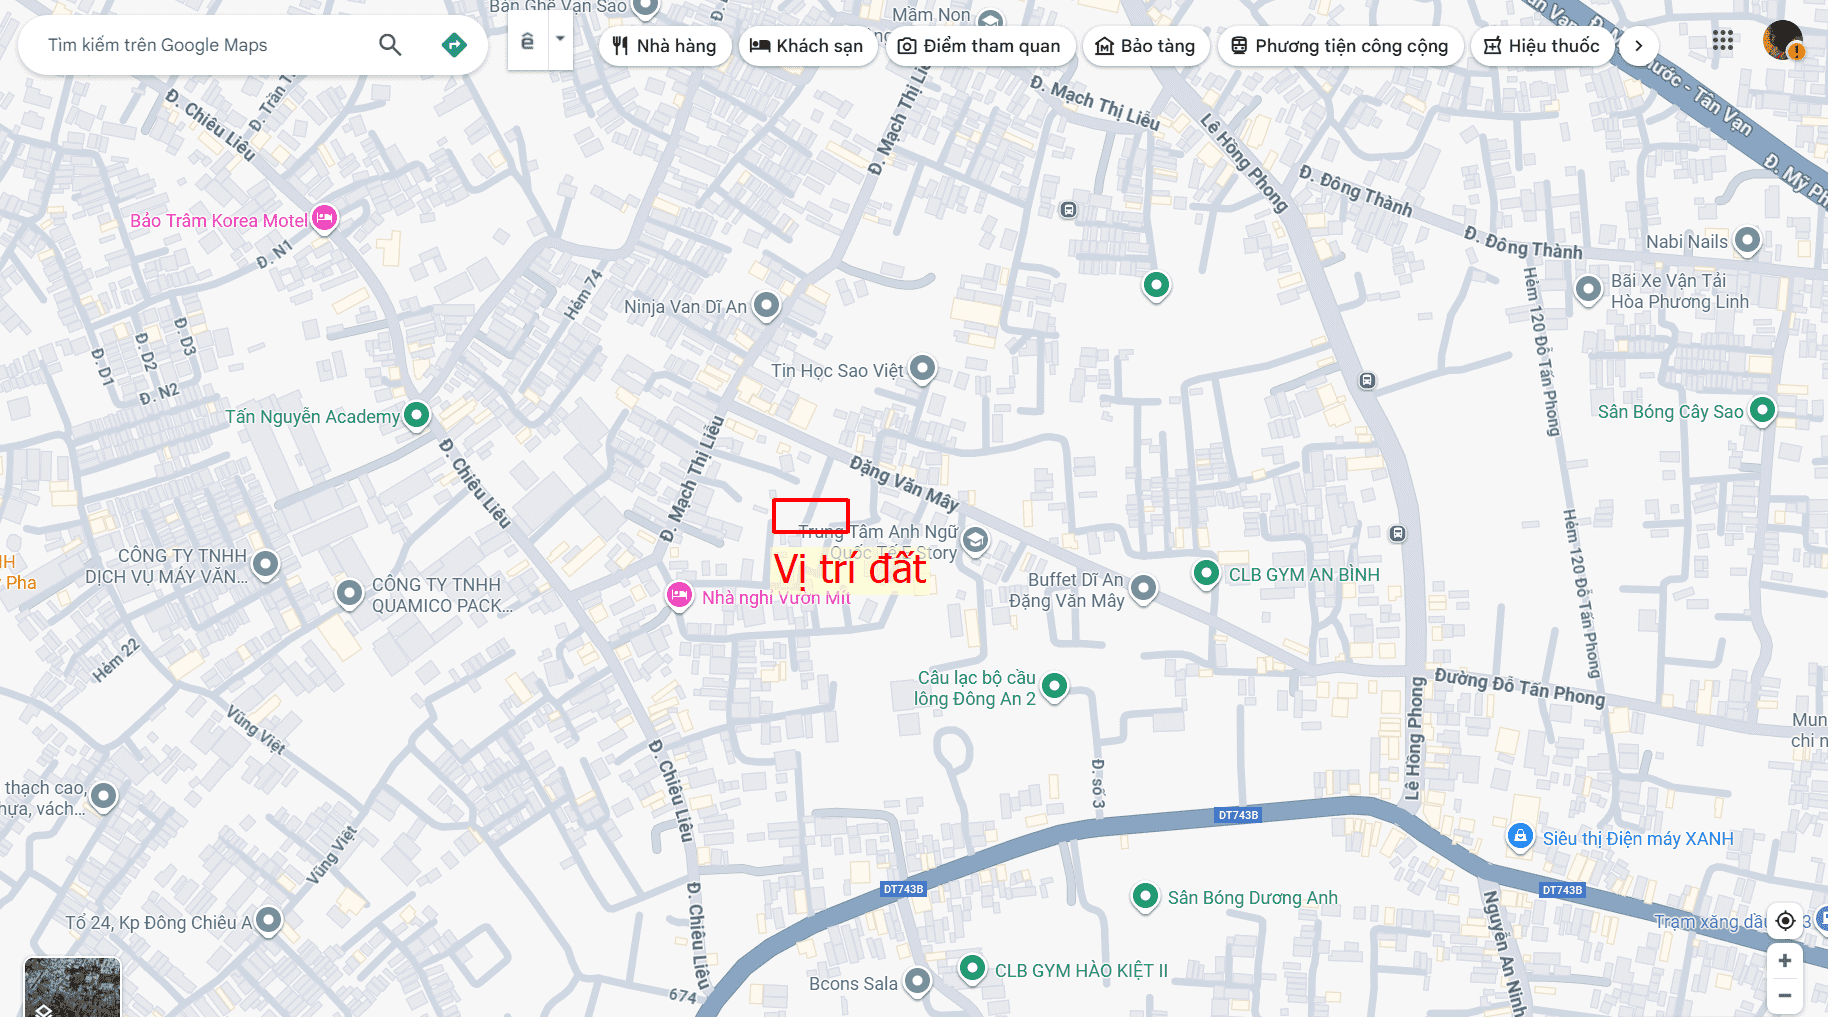Filter by Nhà hàng category
The image size is (1828, 1017).
[x=665, y=46]
